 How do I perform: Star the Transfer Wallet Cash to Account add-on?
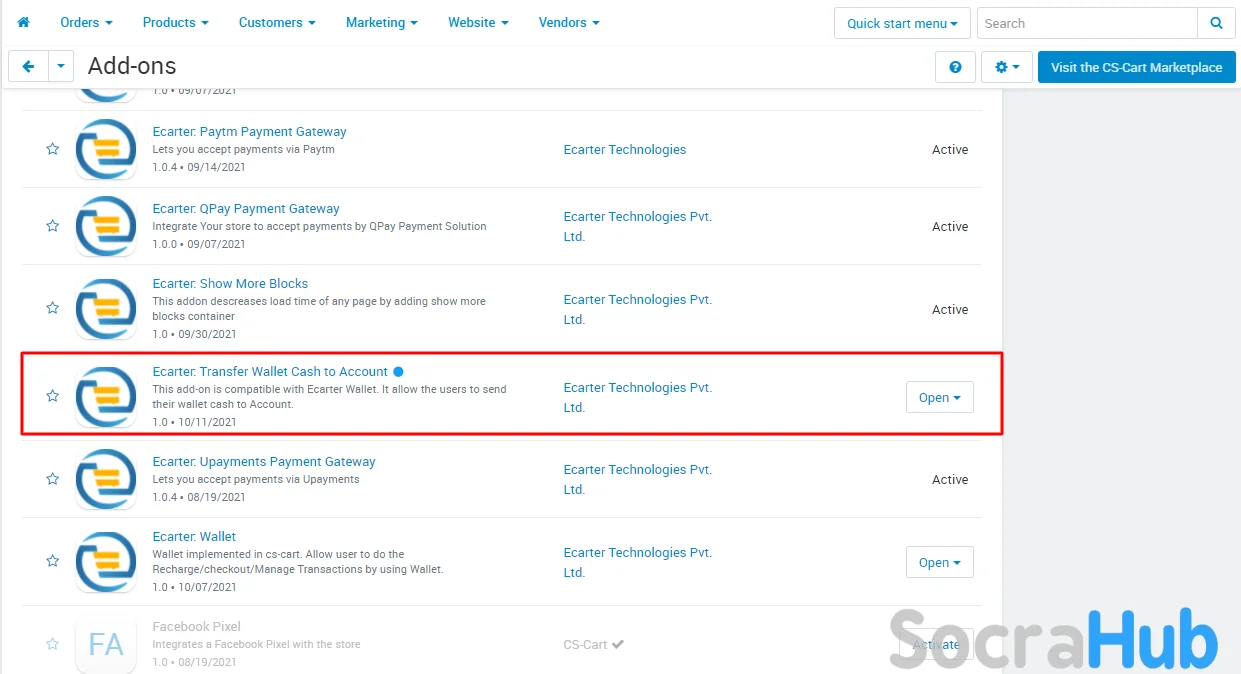(x=52, y=396)
